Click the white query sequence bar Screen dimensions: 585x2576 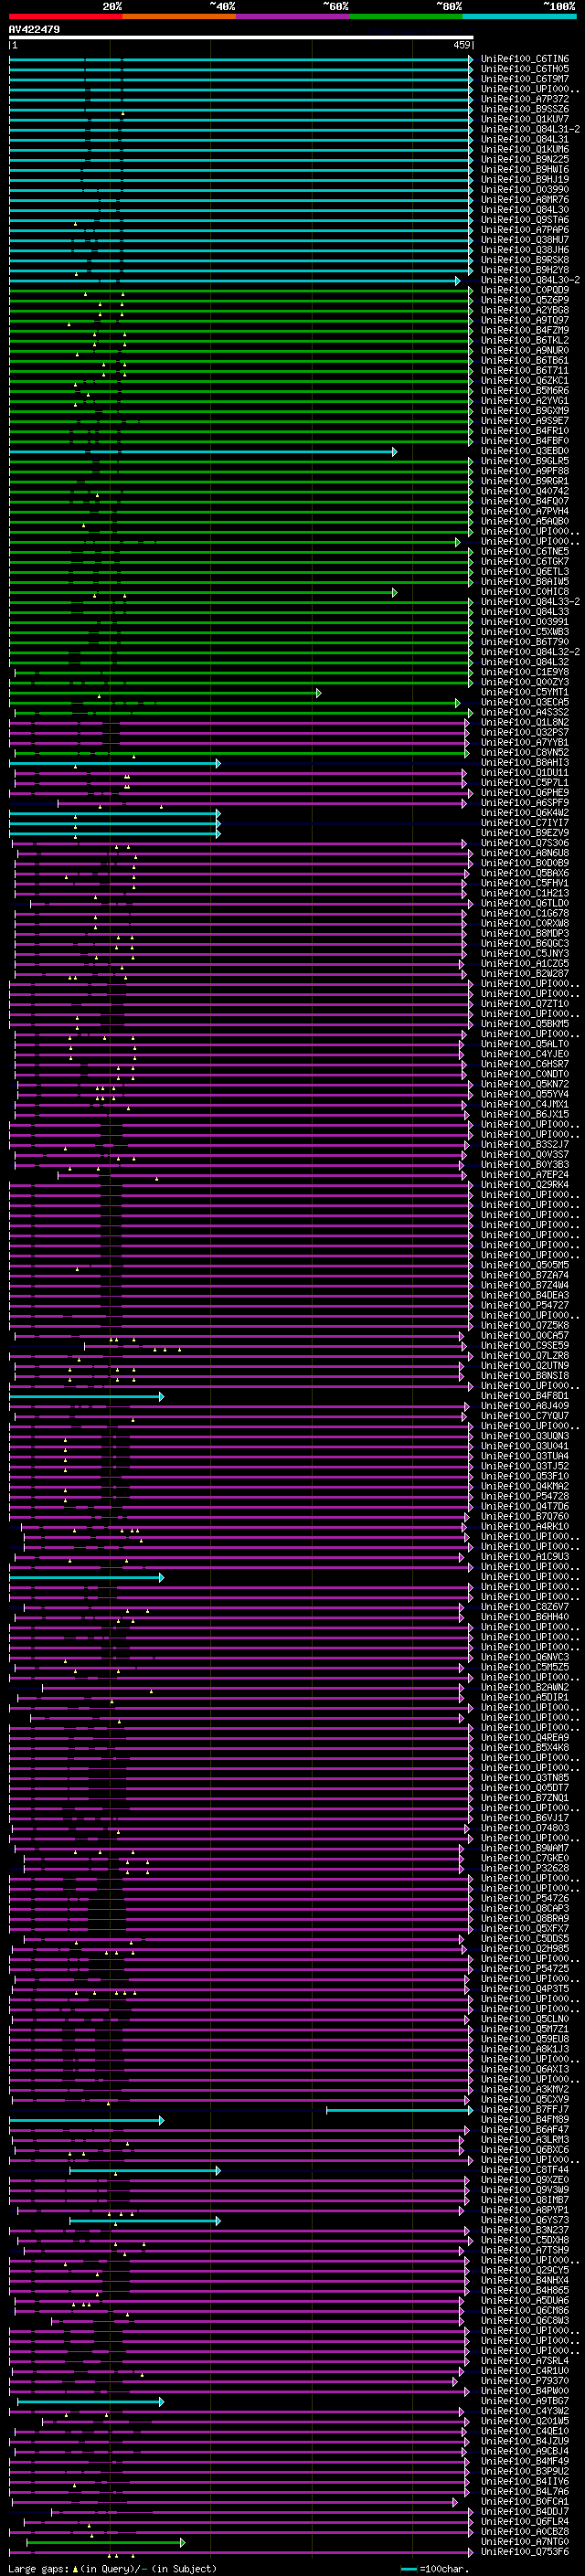(241, 38)
